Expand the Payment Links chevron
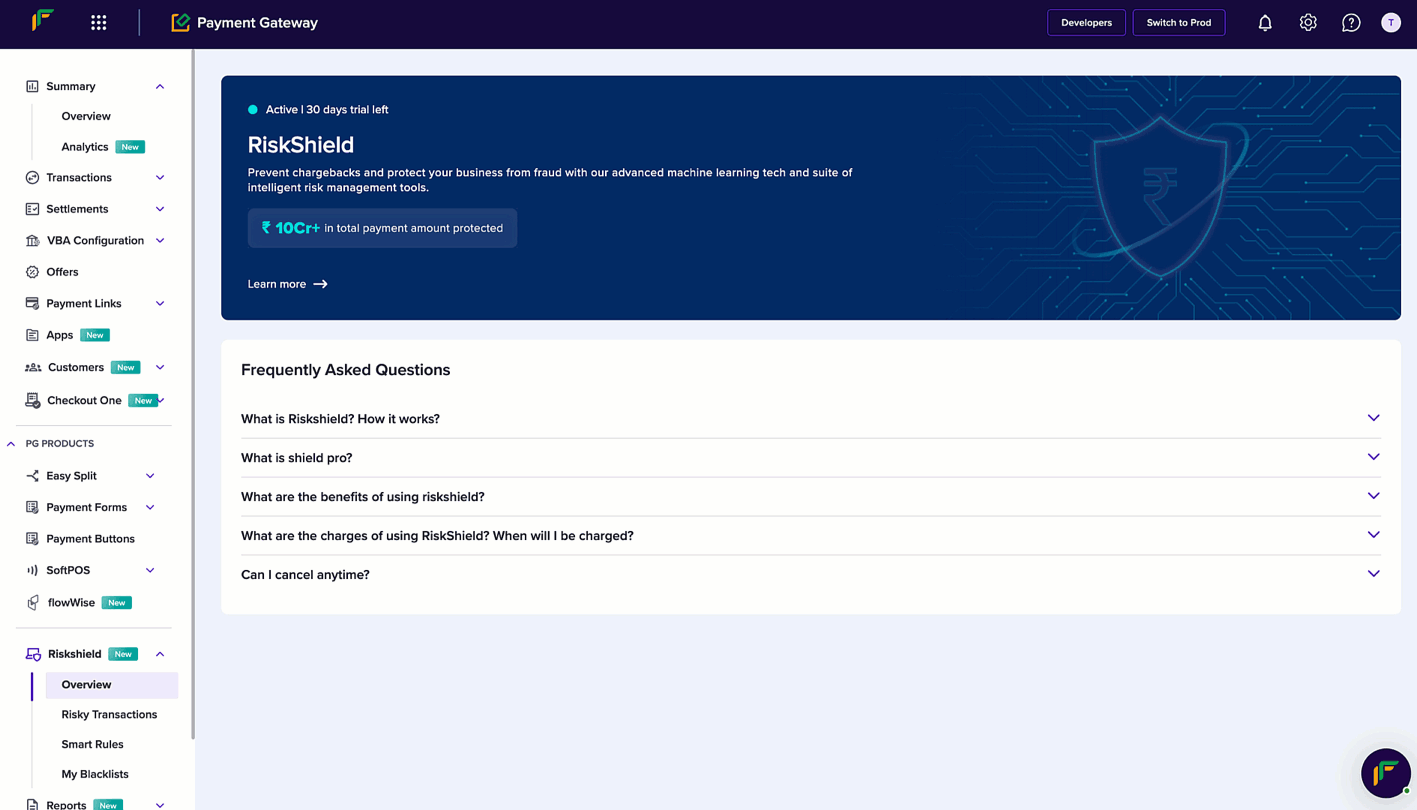 click(x=160, y=303)
